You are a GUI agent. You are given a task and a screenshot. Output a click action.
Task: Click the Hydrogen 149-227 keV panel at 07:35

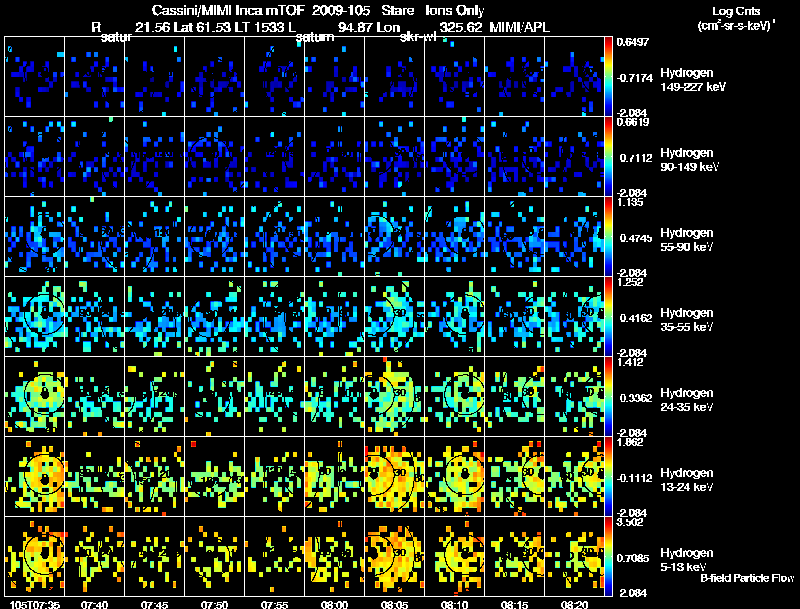pyautogui.click(x=35, y=76)
